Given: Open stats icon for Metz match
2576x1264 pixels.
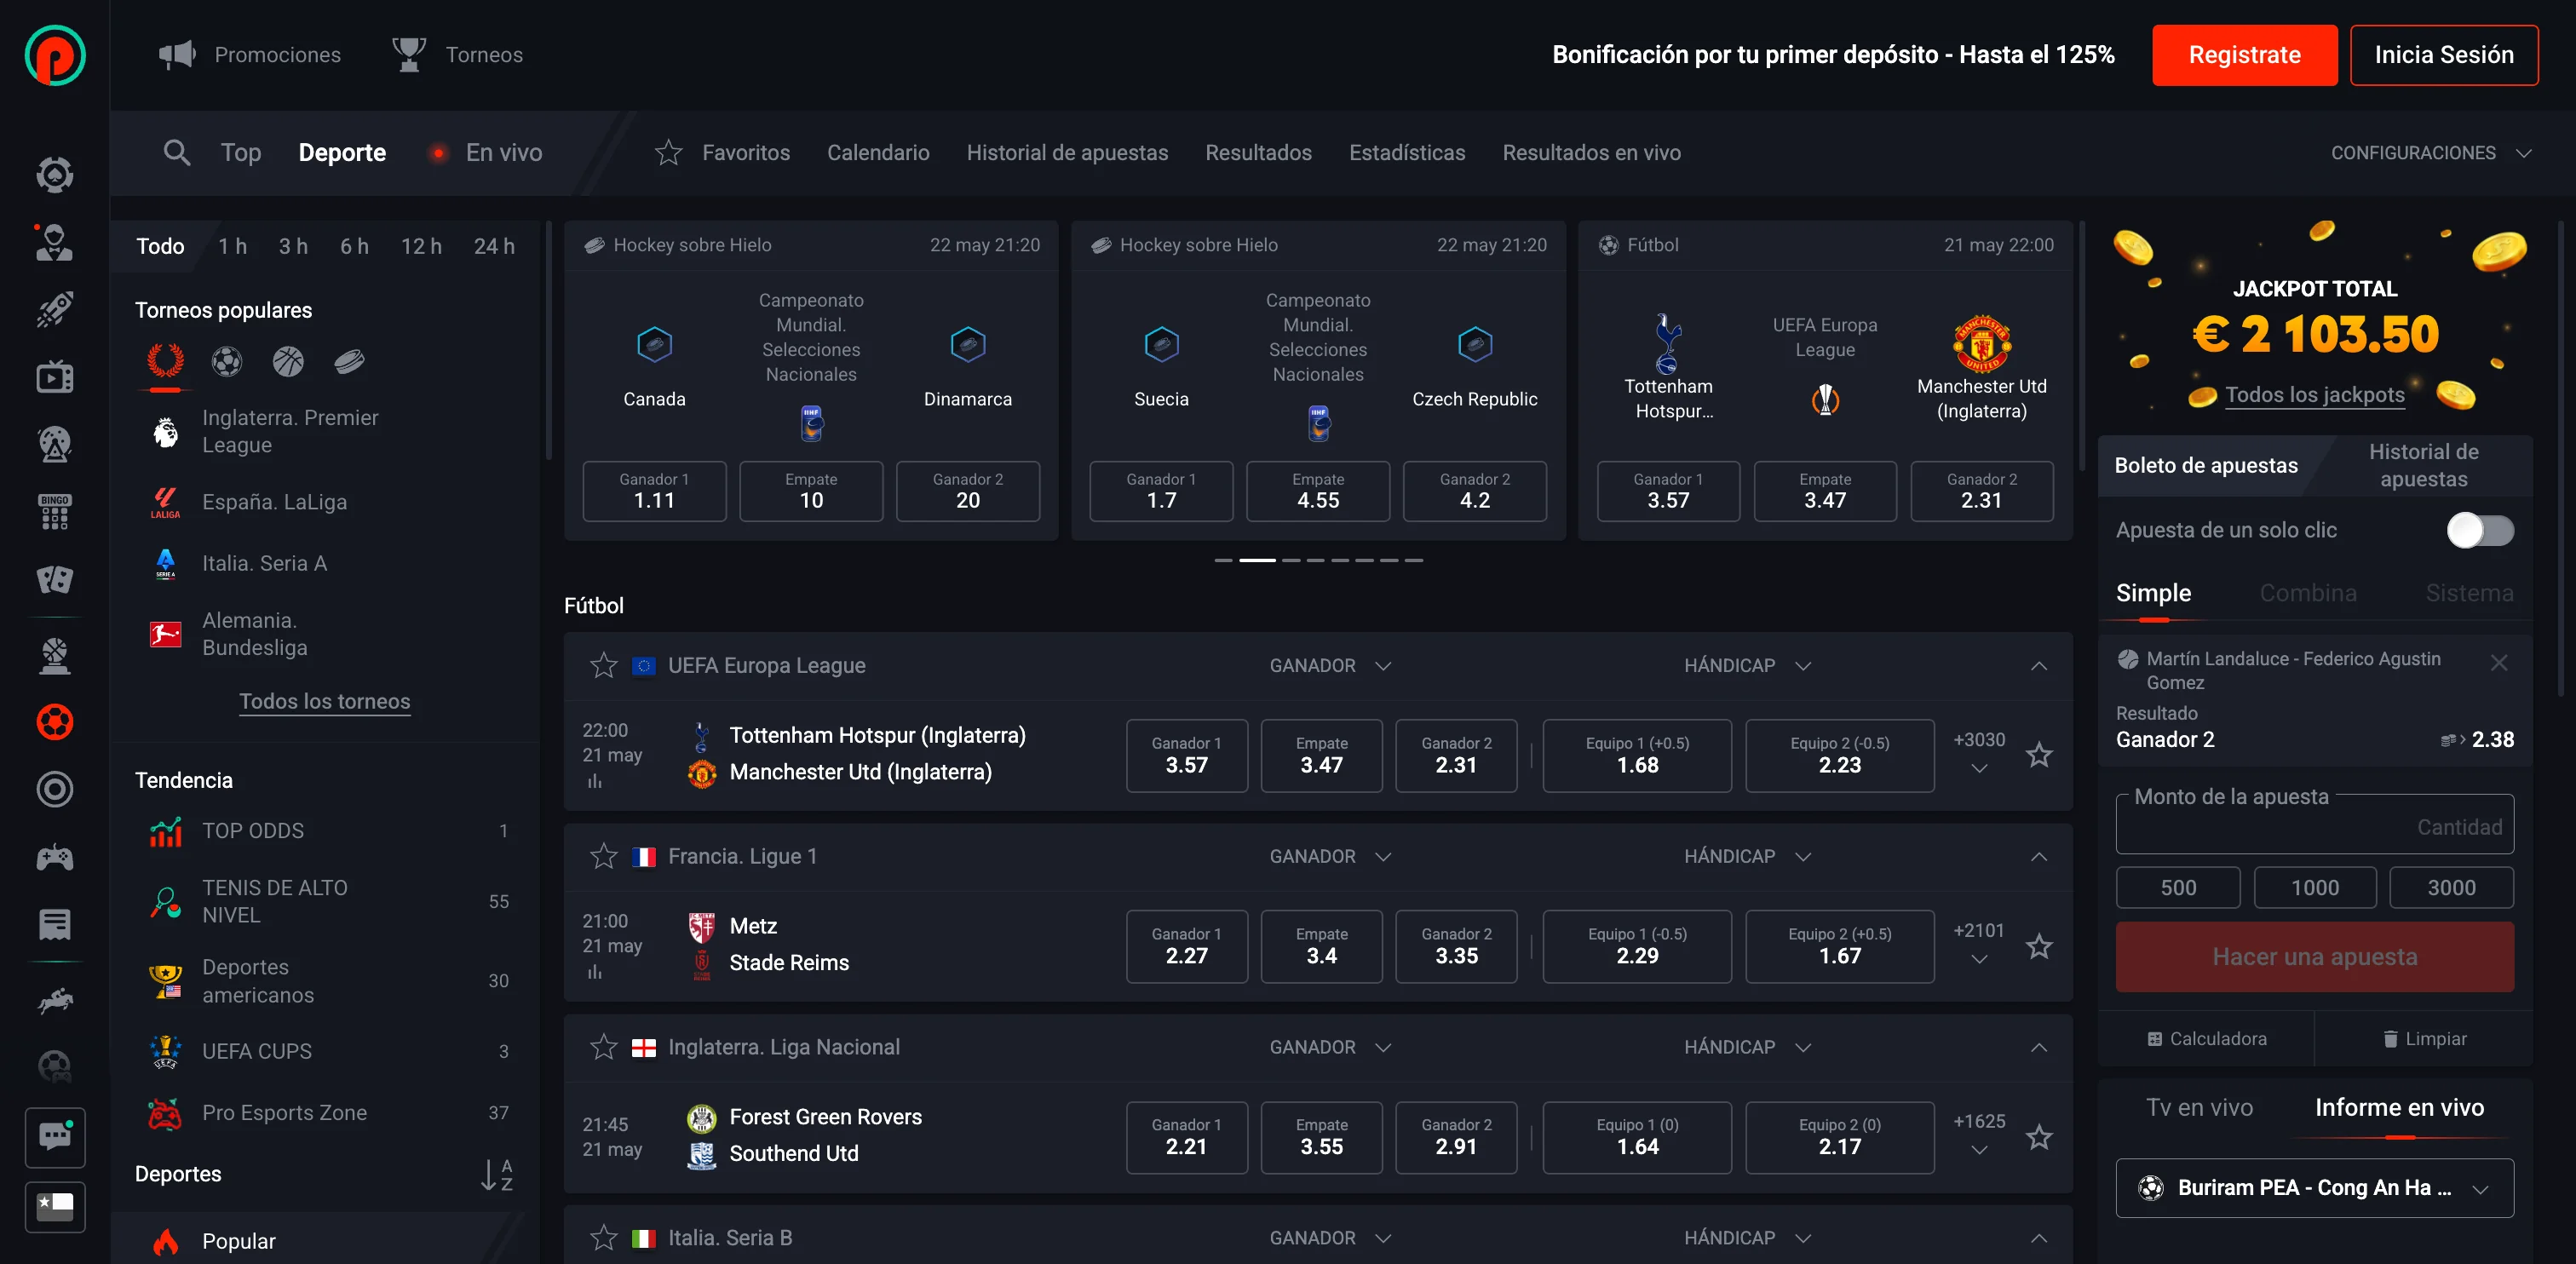Looking at the screenshot, I should coord(595,971).
